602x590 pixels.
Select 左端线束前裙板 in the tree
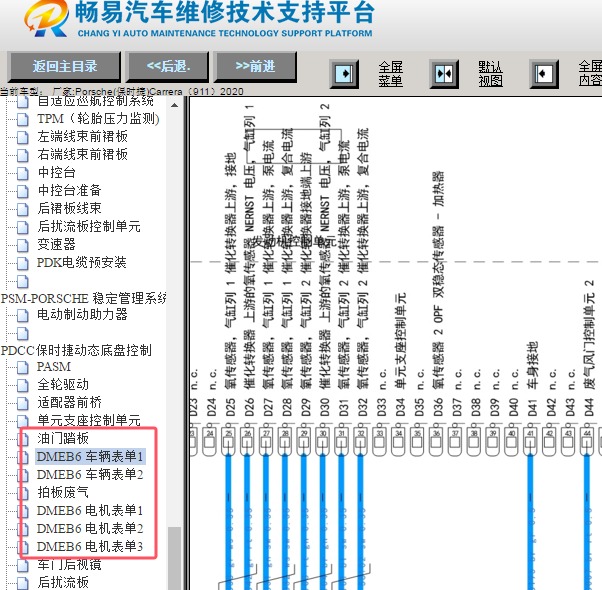click(x=83, y=136)
